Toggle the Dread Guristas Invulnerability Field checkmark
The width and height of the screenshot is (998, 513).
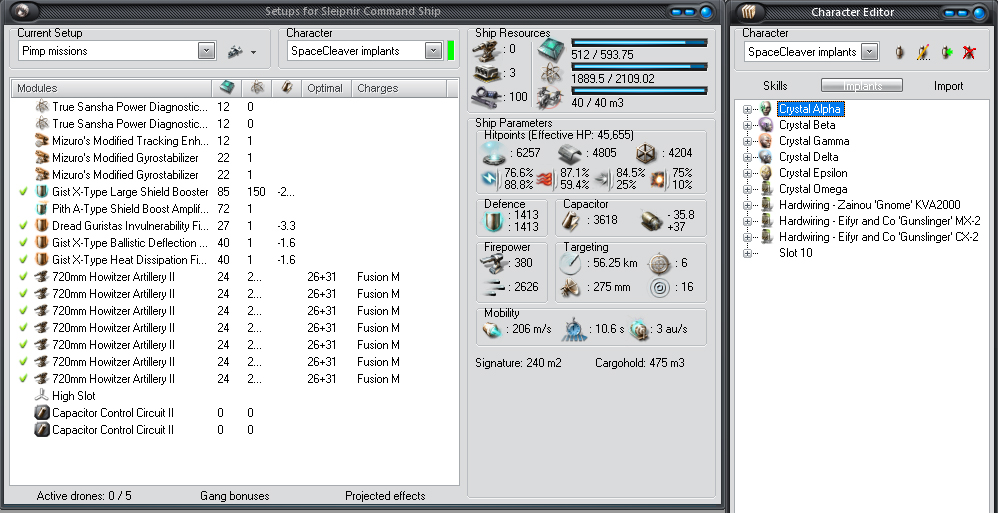(24, 225)
